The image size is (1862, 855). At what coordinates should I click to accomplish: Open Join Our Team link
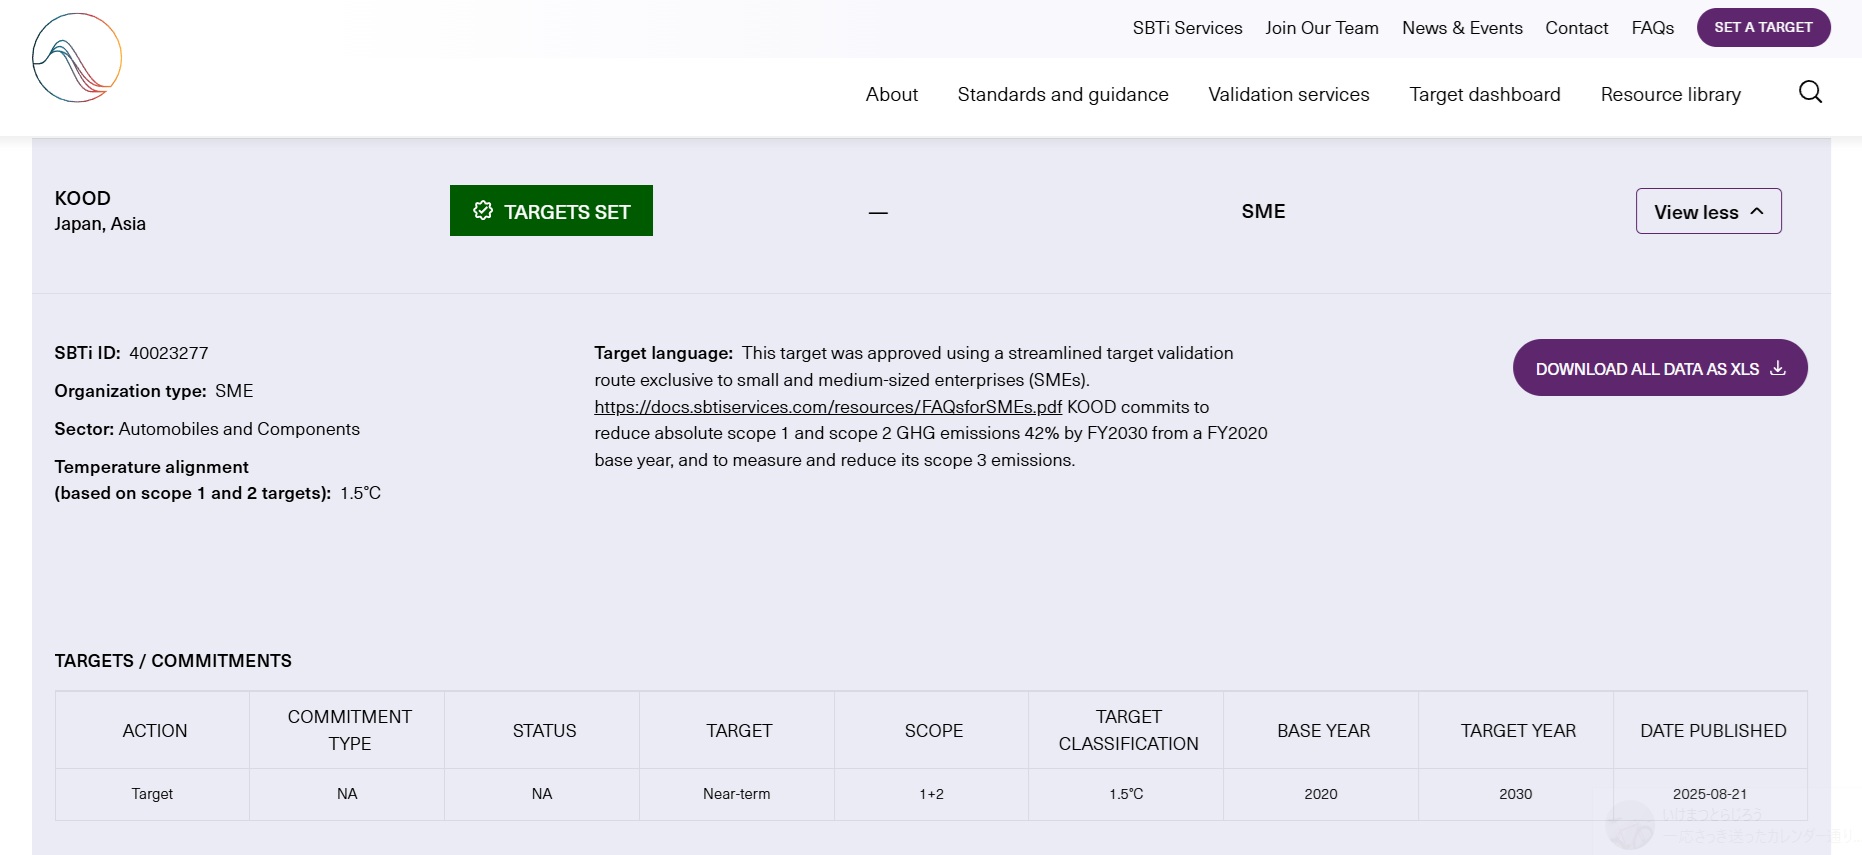[1321, 28]
